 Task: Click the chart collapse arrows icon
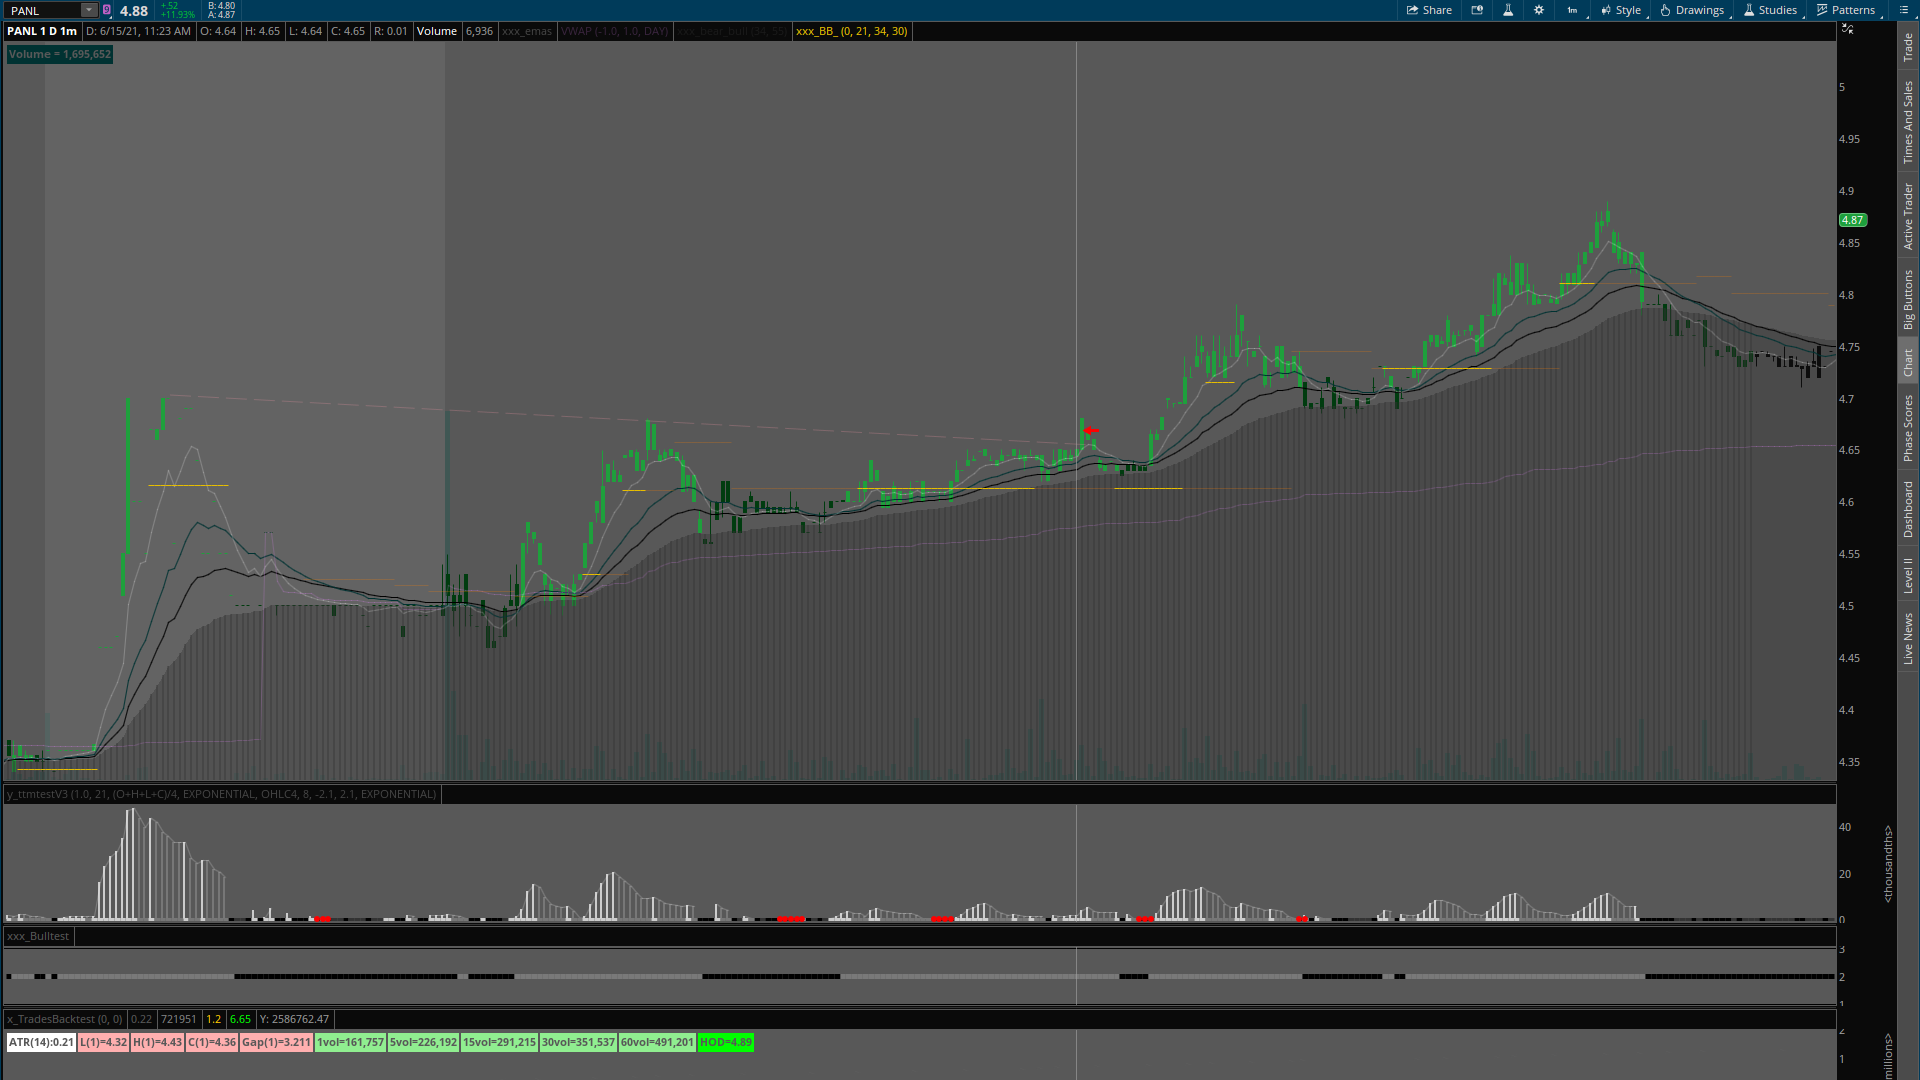tap(1847, 29)
